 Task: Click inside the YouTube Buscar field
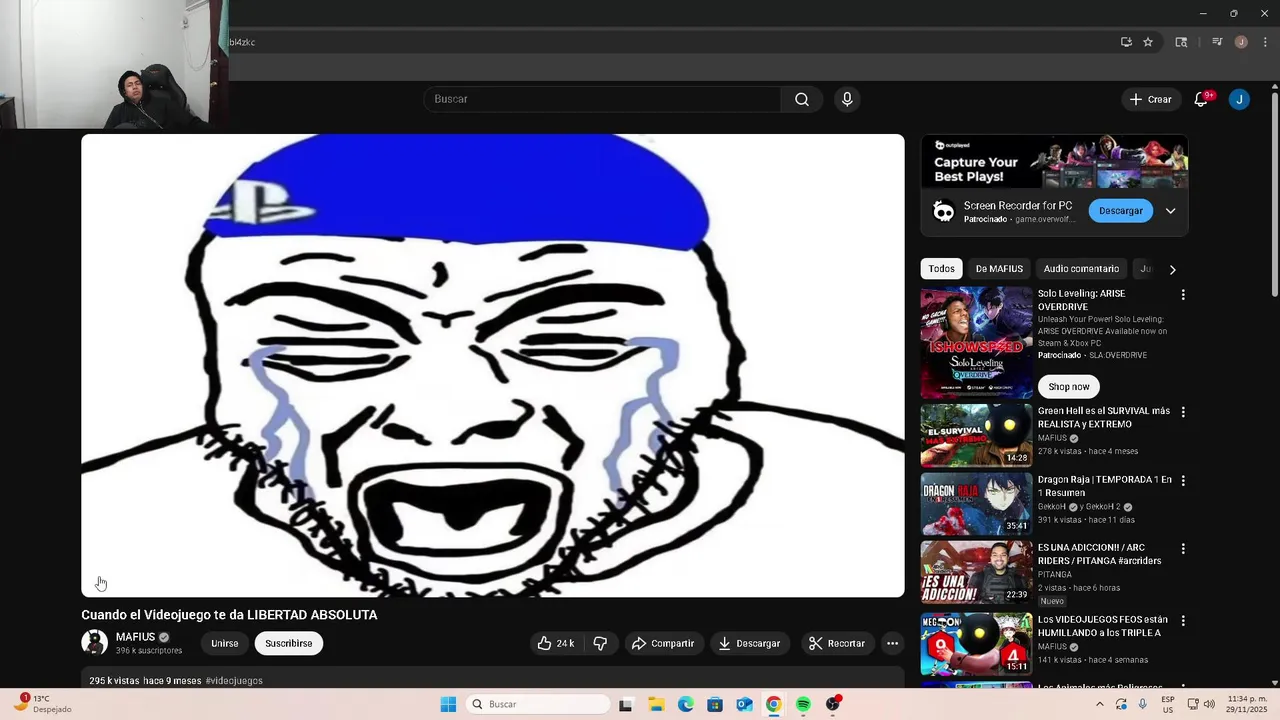[x=602, y=99]
